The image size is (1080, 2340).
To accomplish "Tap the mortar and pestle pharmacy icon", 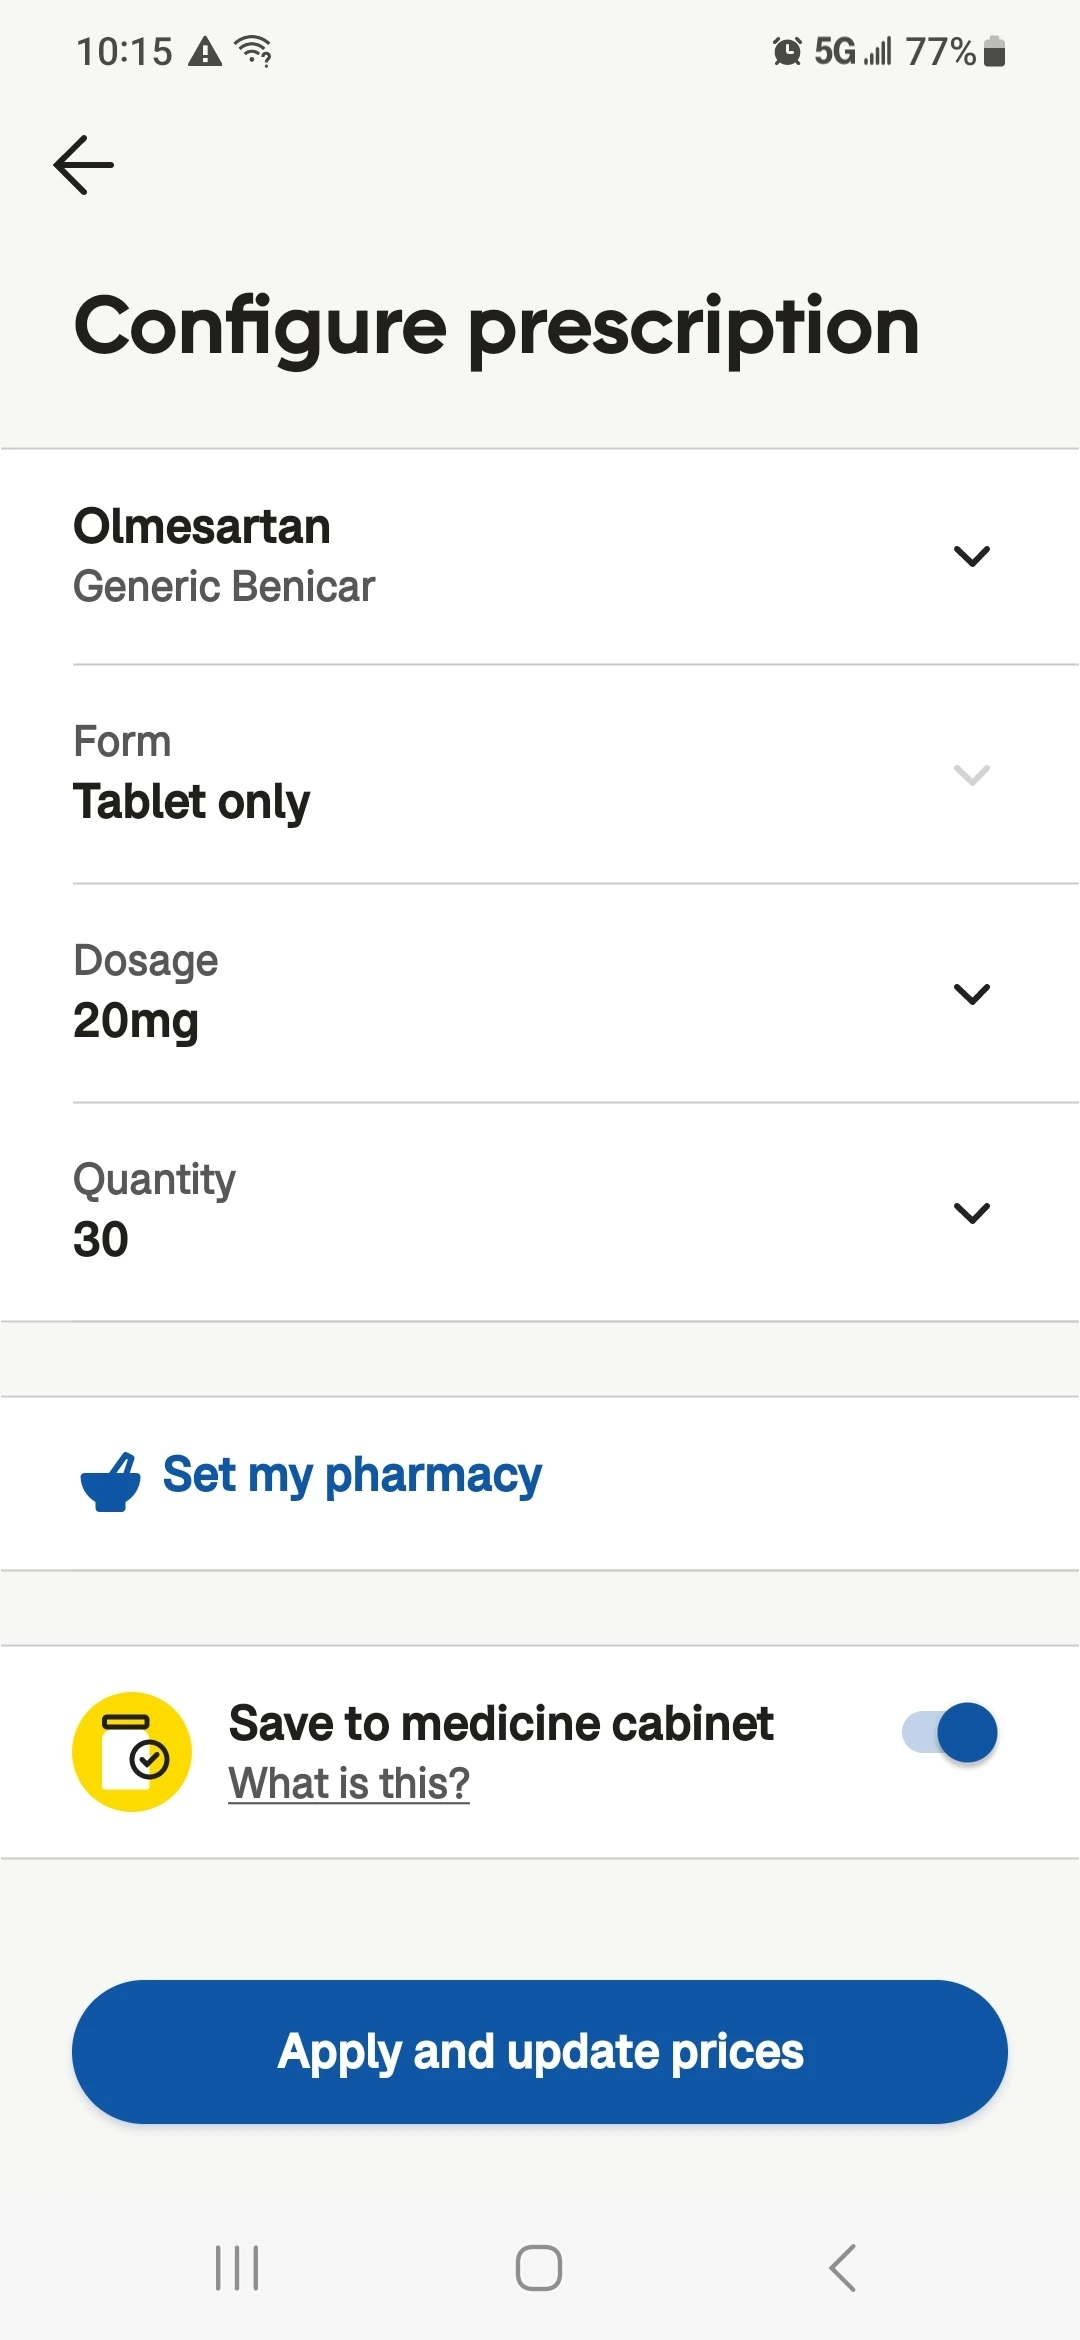I will [x=111, y=1482].
